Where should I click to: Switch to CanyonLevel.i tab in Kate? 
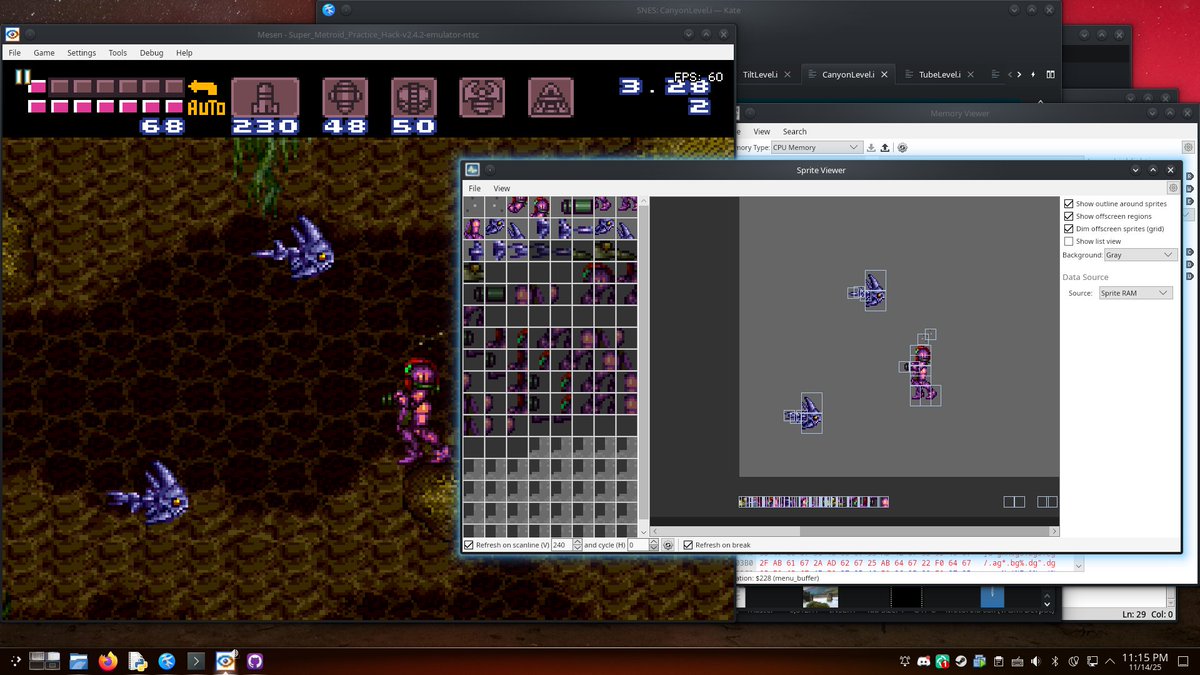[848, 74]
